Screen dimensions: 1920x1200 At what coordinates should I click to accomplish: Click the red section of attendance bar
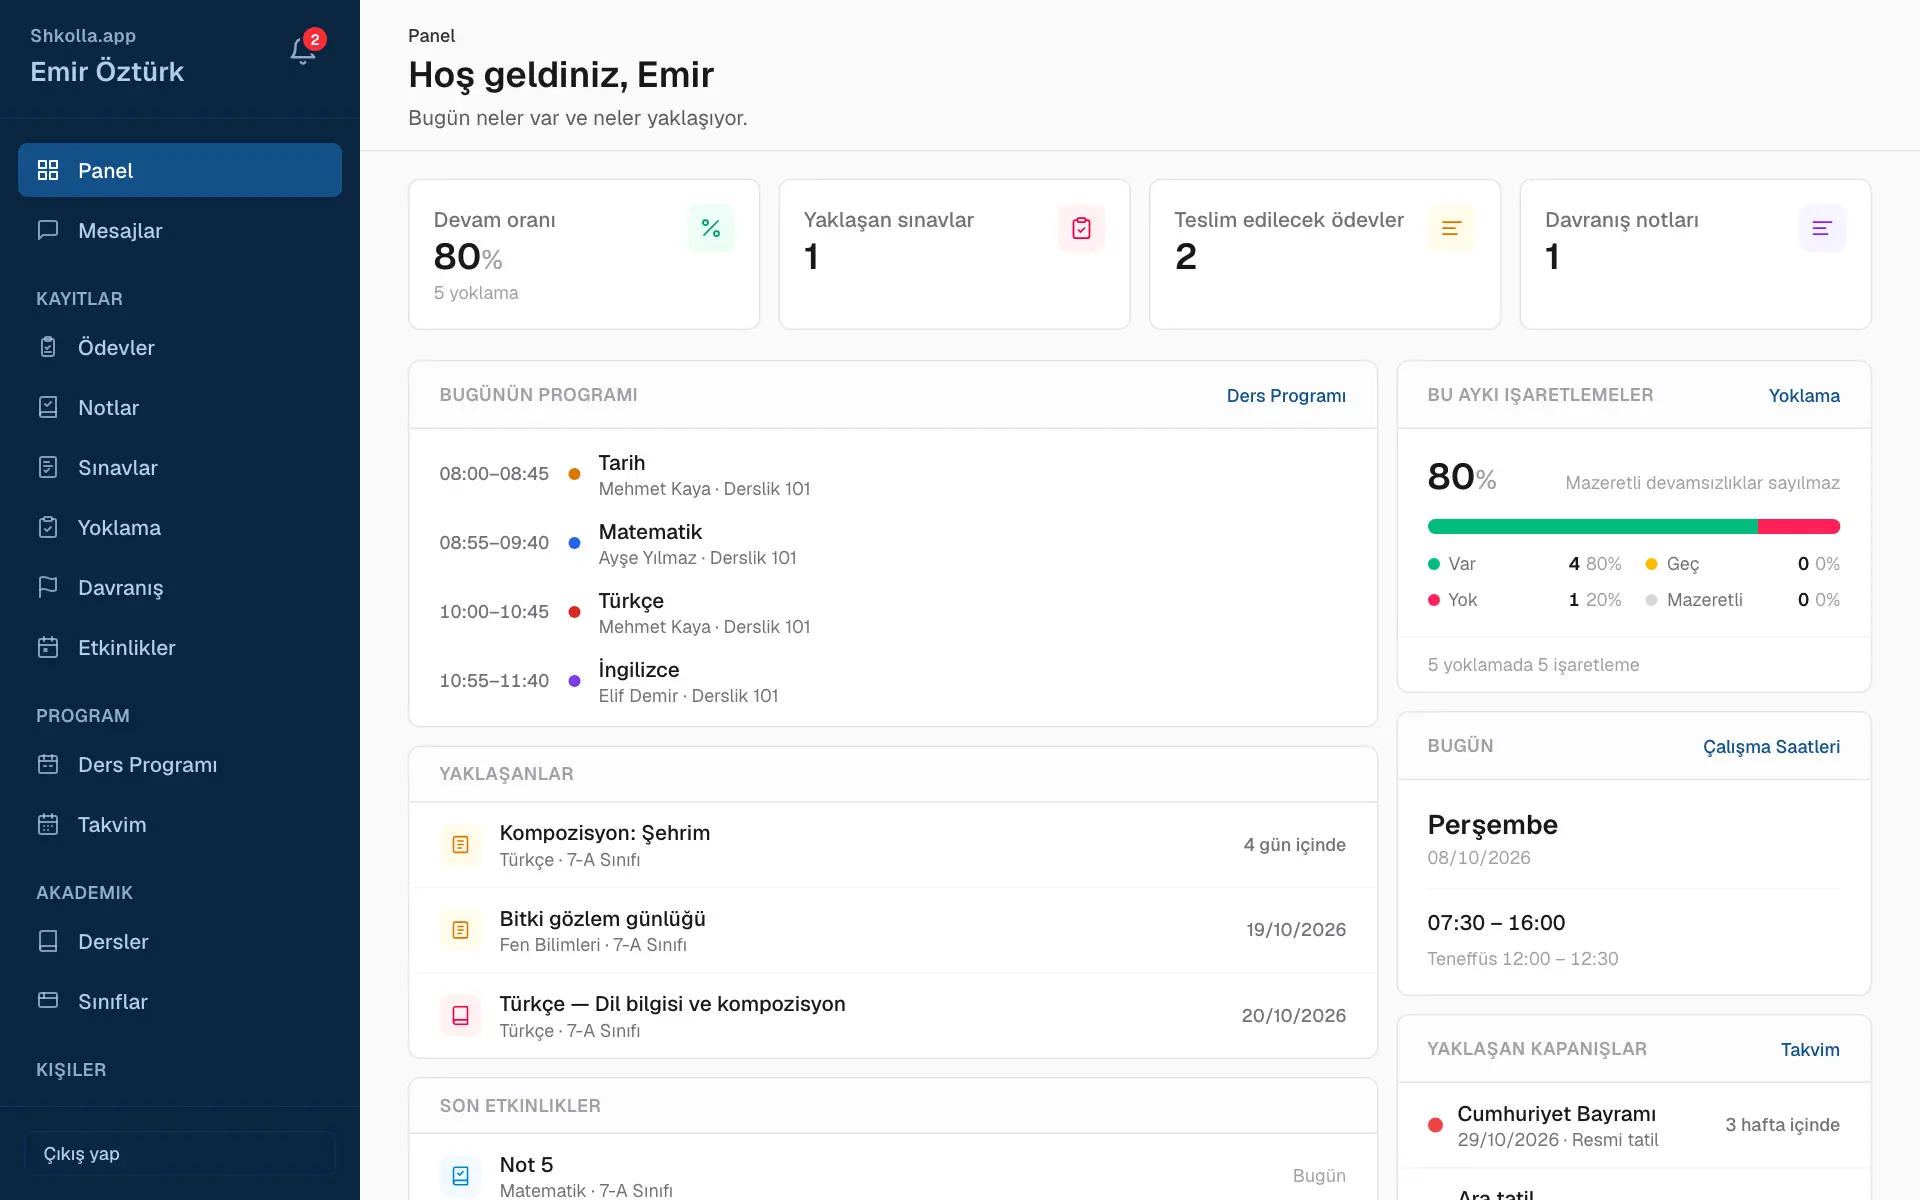1799,526
